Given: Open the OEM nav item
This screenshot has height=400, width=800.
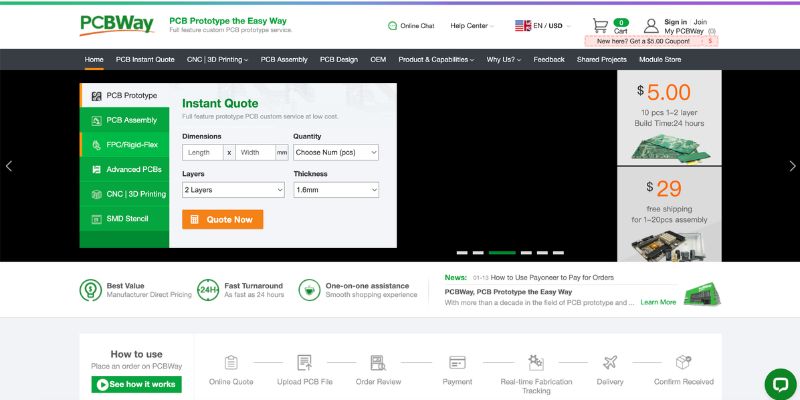Looking at the screenshot, I should point(378,60).
